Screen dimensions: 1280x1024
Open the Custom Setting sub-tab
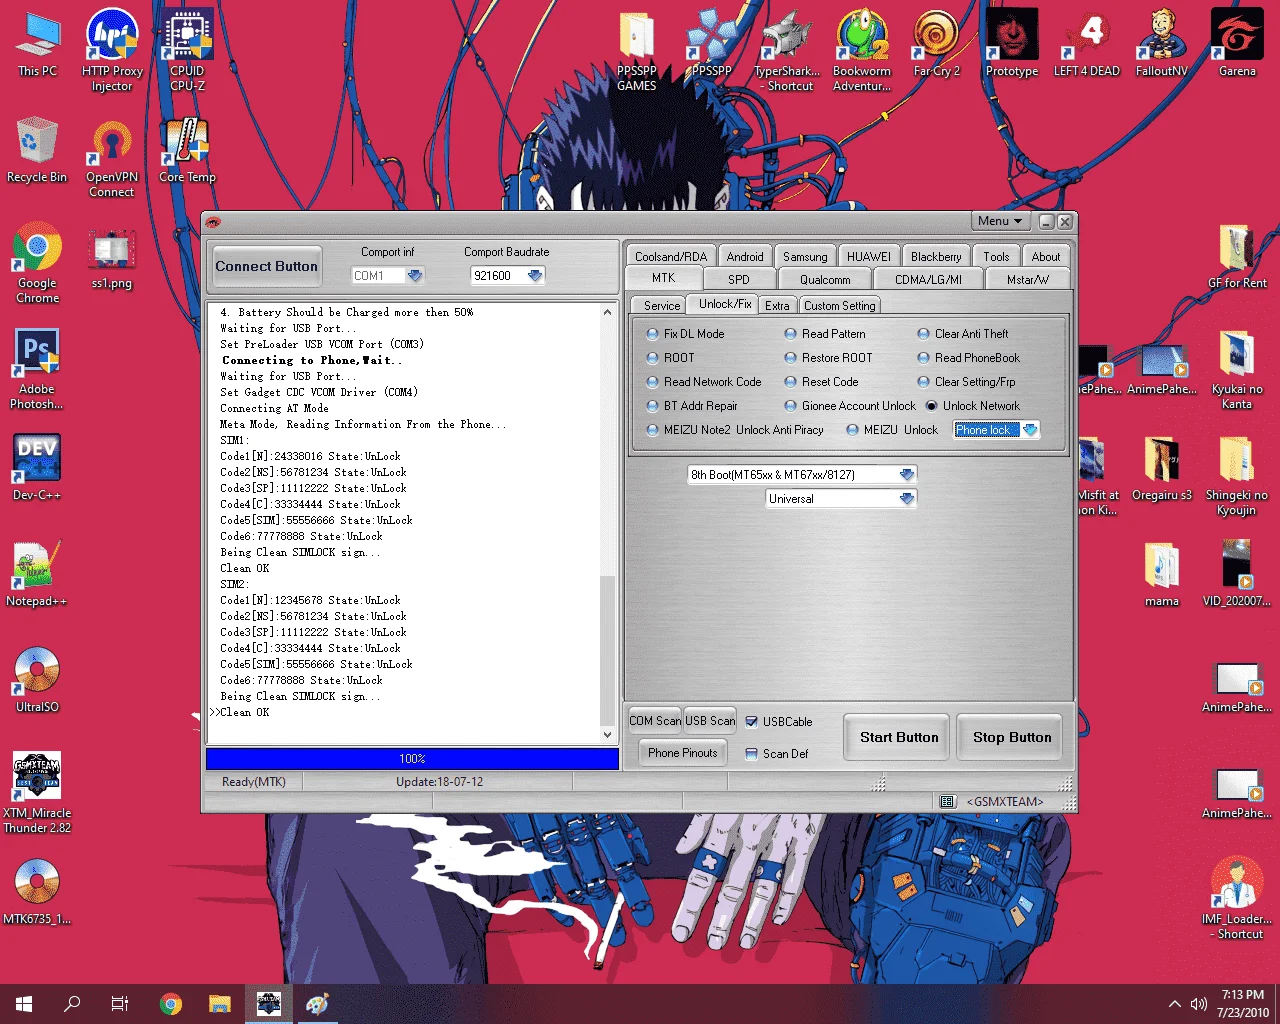tap(840, 306)
